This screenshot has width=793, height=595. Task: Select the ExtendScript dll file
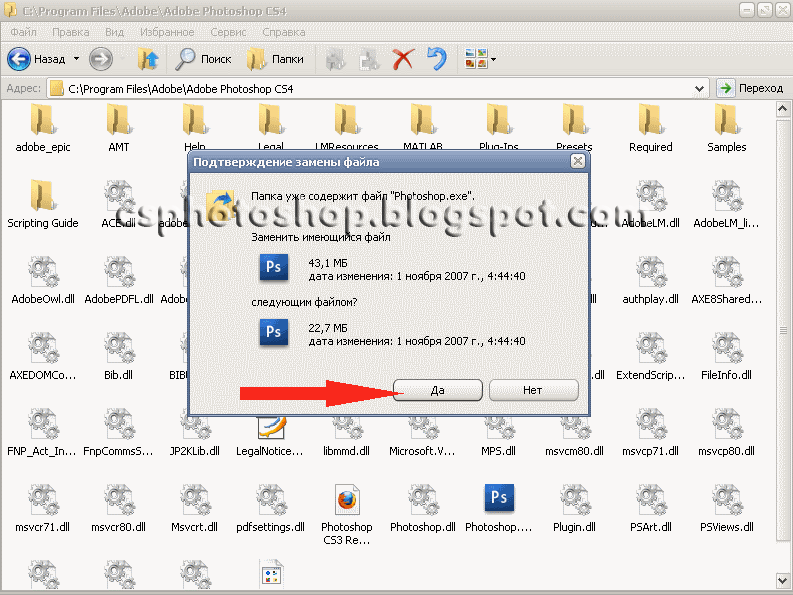(650, 356)
